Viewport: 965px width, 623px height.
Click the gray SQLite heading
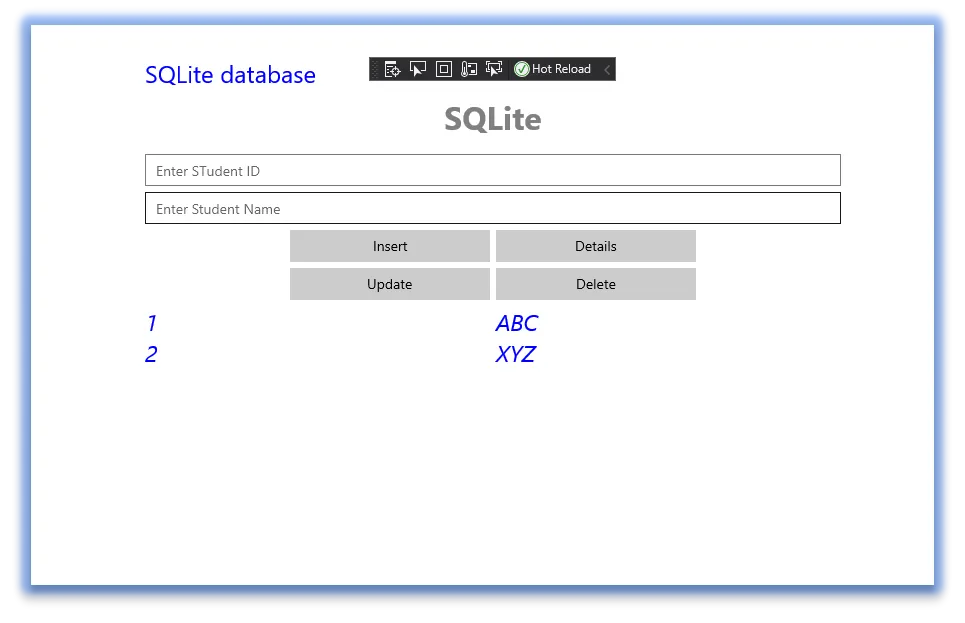coord(493,119)
